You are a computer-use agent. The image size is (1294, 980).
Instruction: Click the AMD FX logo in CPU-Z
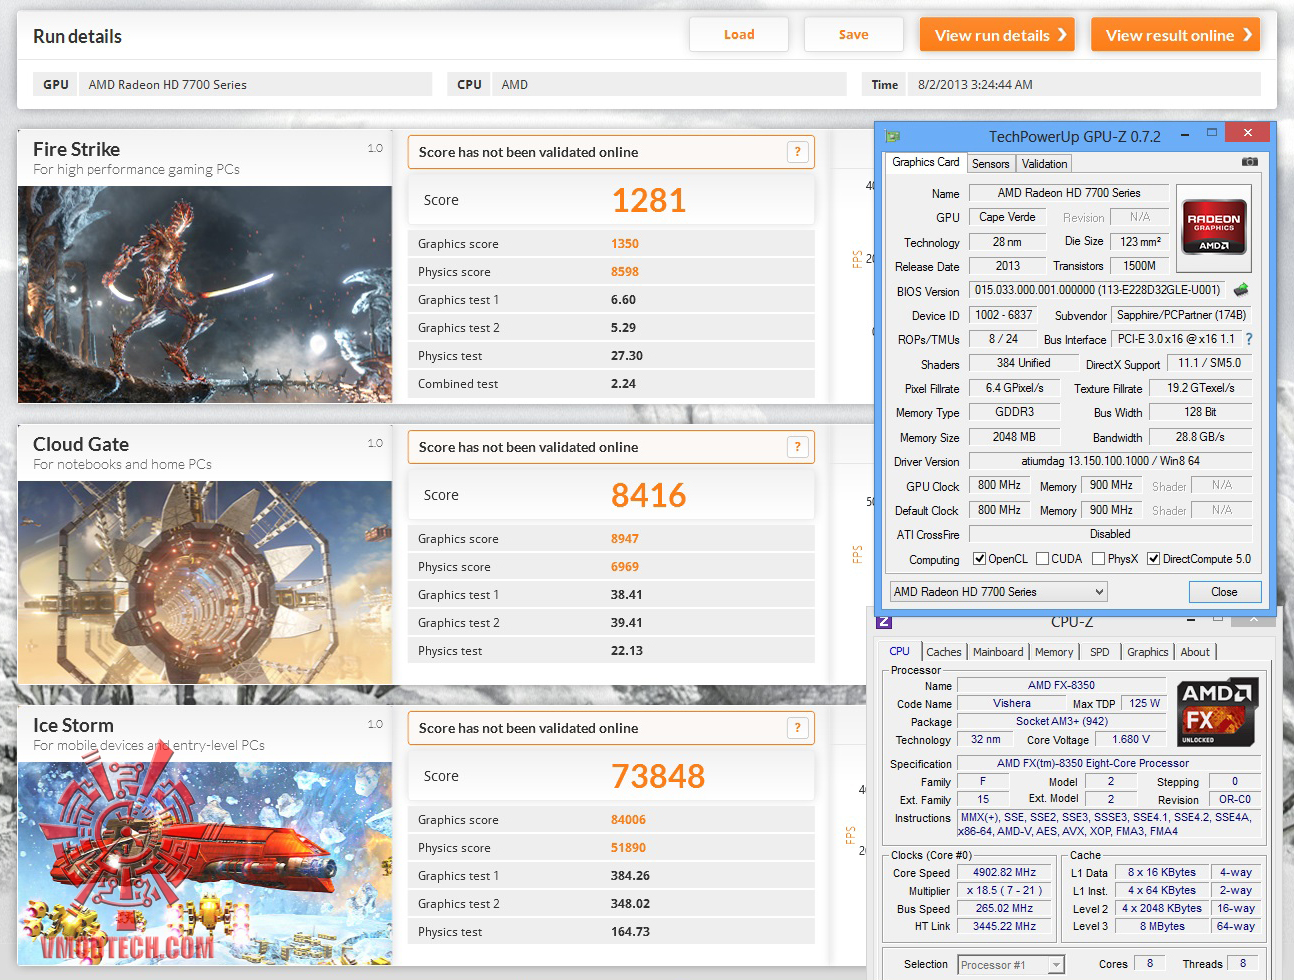pyautogui.click(x=1215, y=713)
